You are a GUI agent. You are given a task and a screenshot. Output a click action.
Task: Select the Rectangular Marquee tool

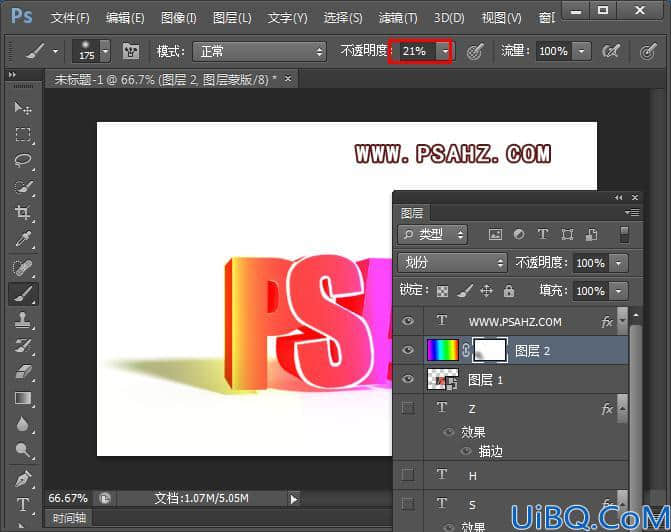(23, 134)
